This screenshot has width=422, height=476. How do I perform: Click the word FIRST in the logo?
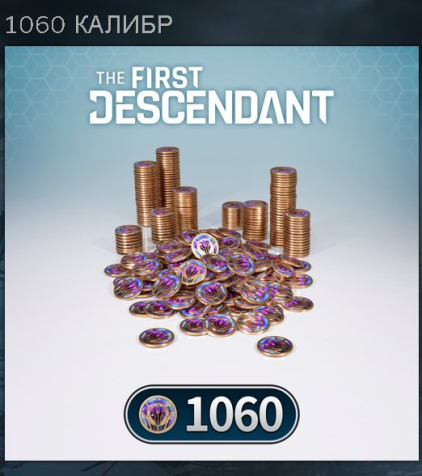pos(167,76)
